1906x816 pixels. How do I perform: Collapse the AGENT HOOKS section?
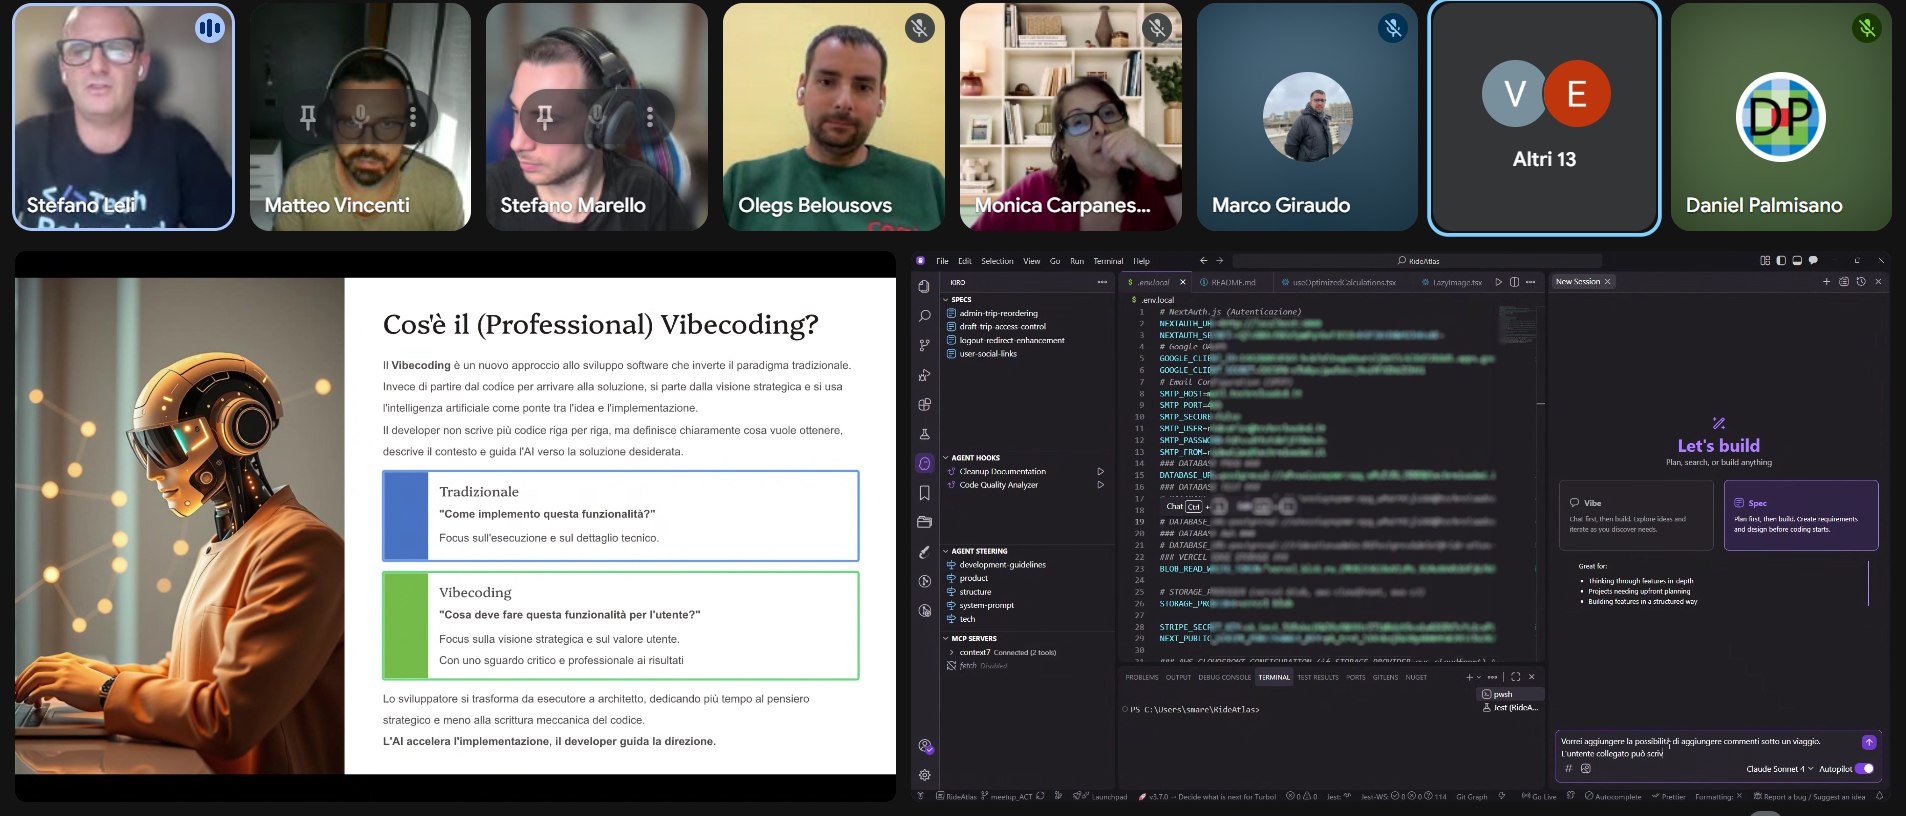(x=975, y=458)
